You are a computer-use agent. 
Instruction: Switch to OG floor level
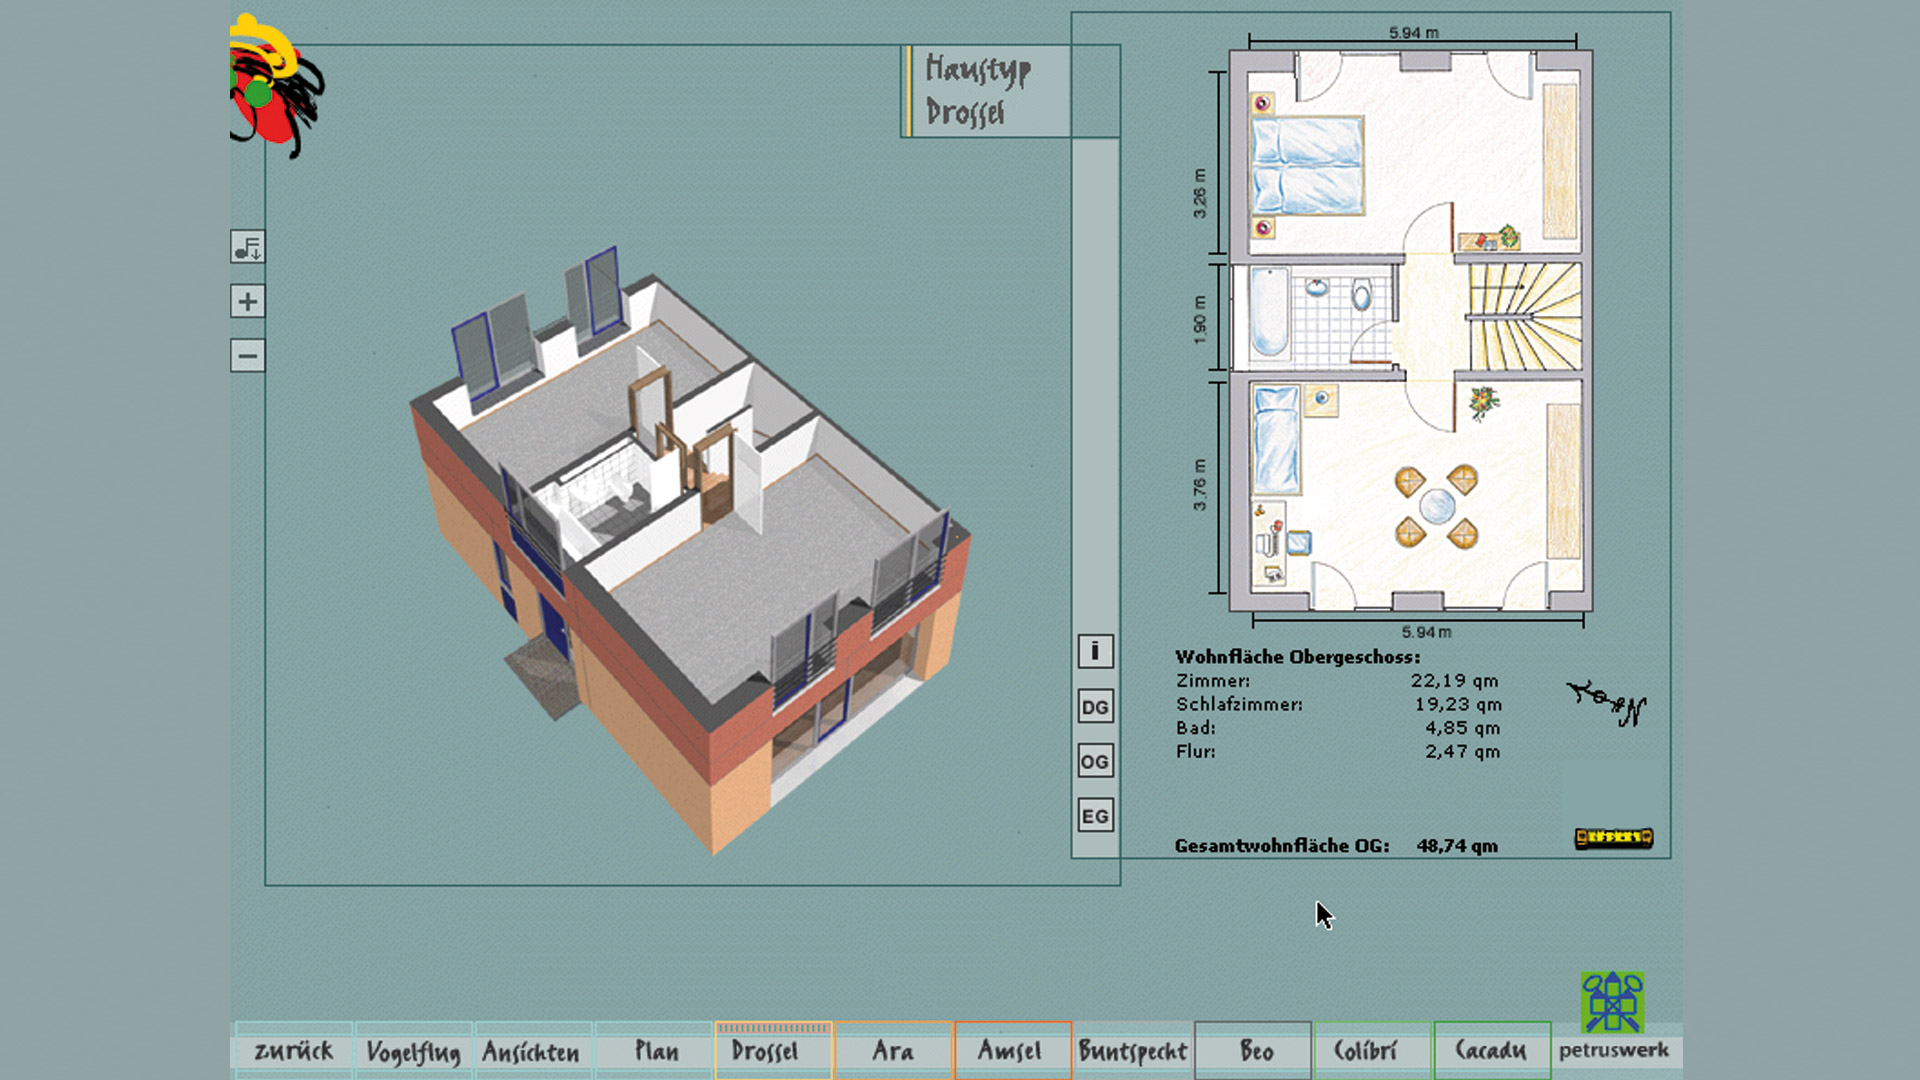(1095, 761)
